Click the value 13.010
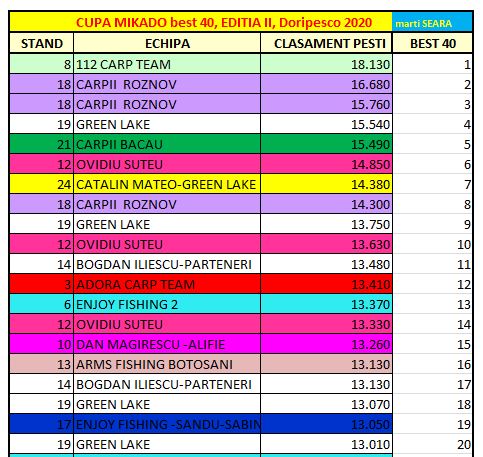The image size is (483, 457). click(326, 444)
